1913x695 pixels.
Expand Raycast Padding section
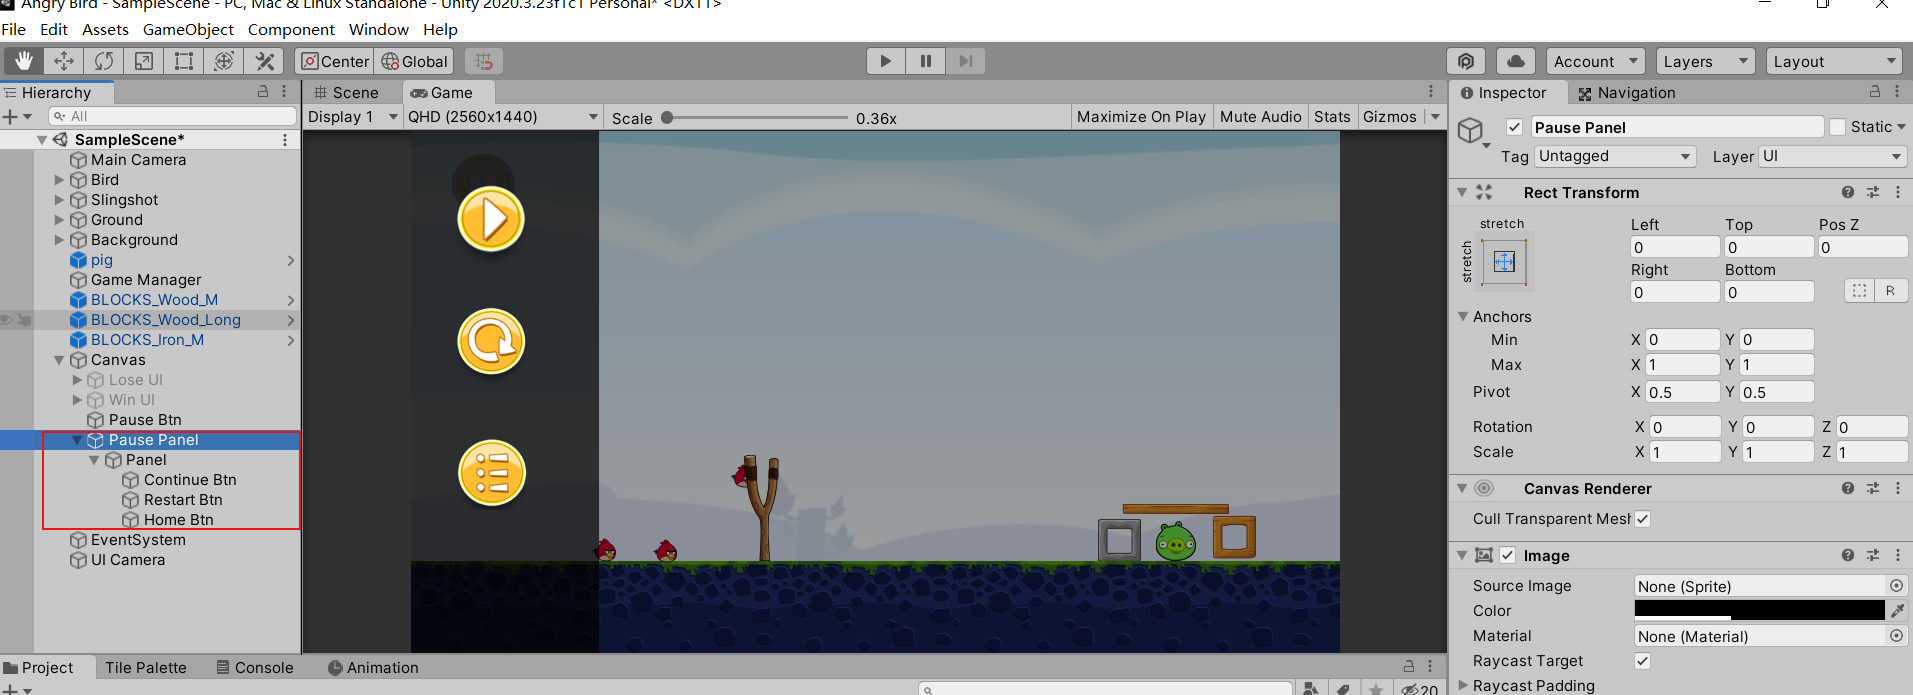click(x=1463, y=685)
